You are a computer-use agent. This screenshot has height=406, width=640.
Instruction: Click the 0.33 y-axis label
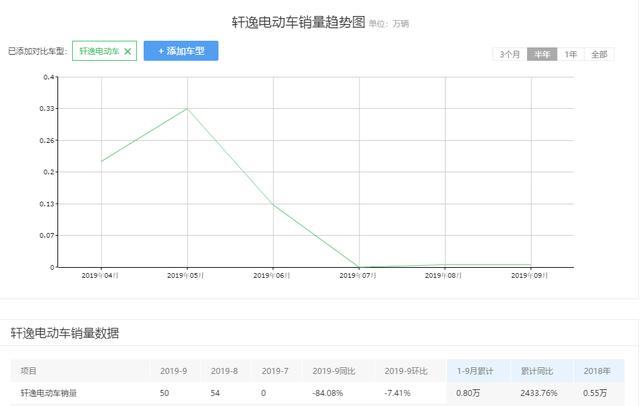click(x=47, y=109)
